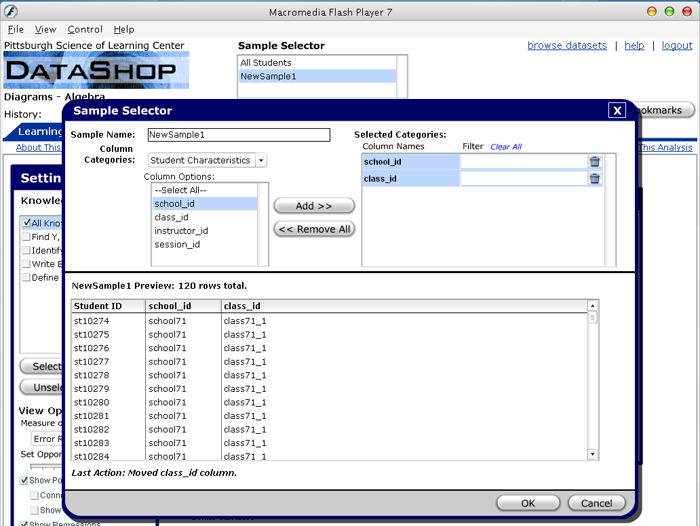
Task: Click the DataShop logo
Action: [x=96, y=71]
